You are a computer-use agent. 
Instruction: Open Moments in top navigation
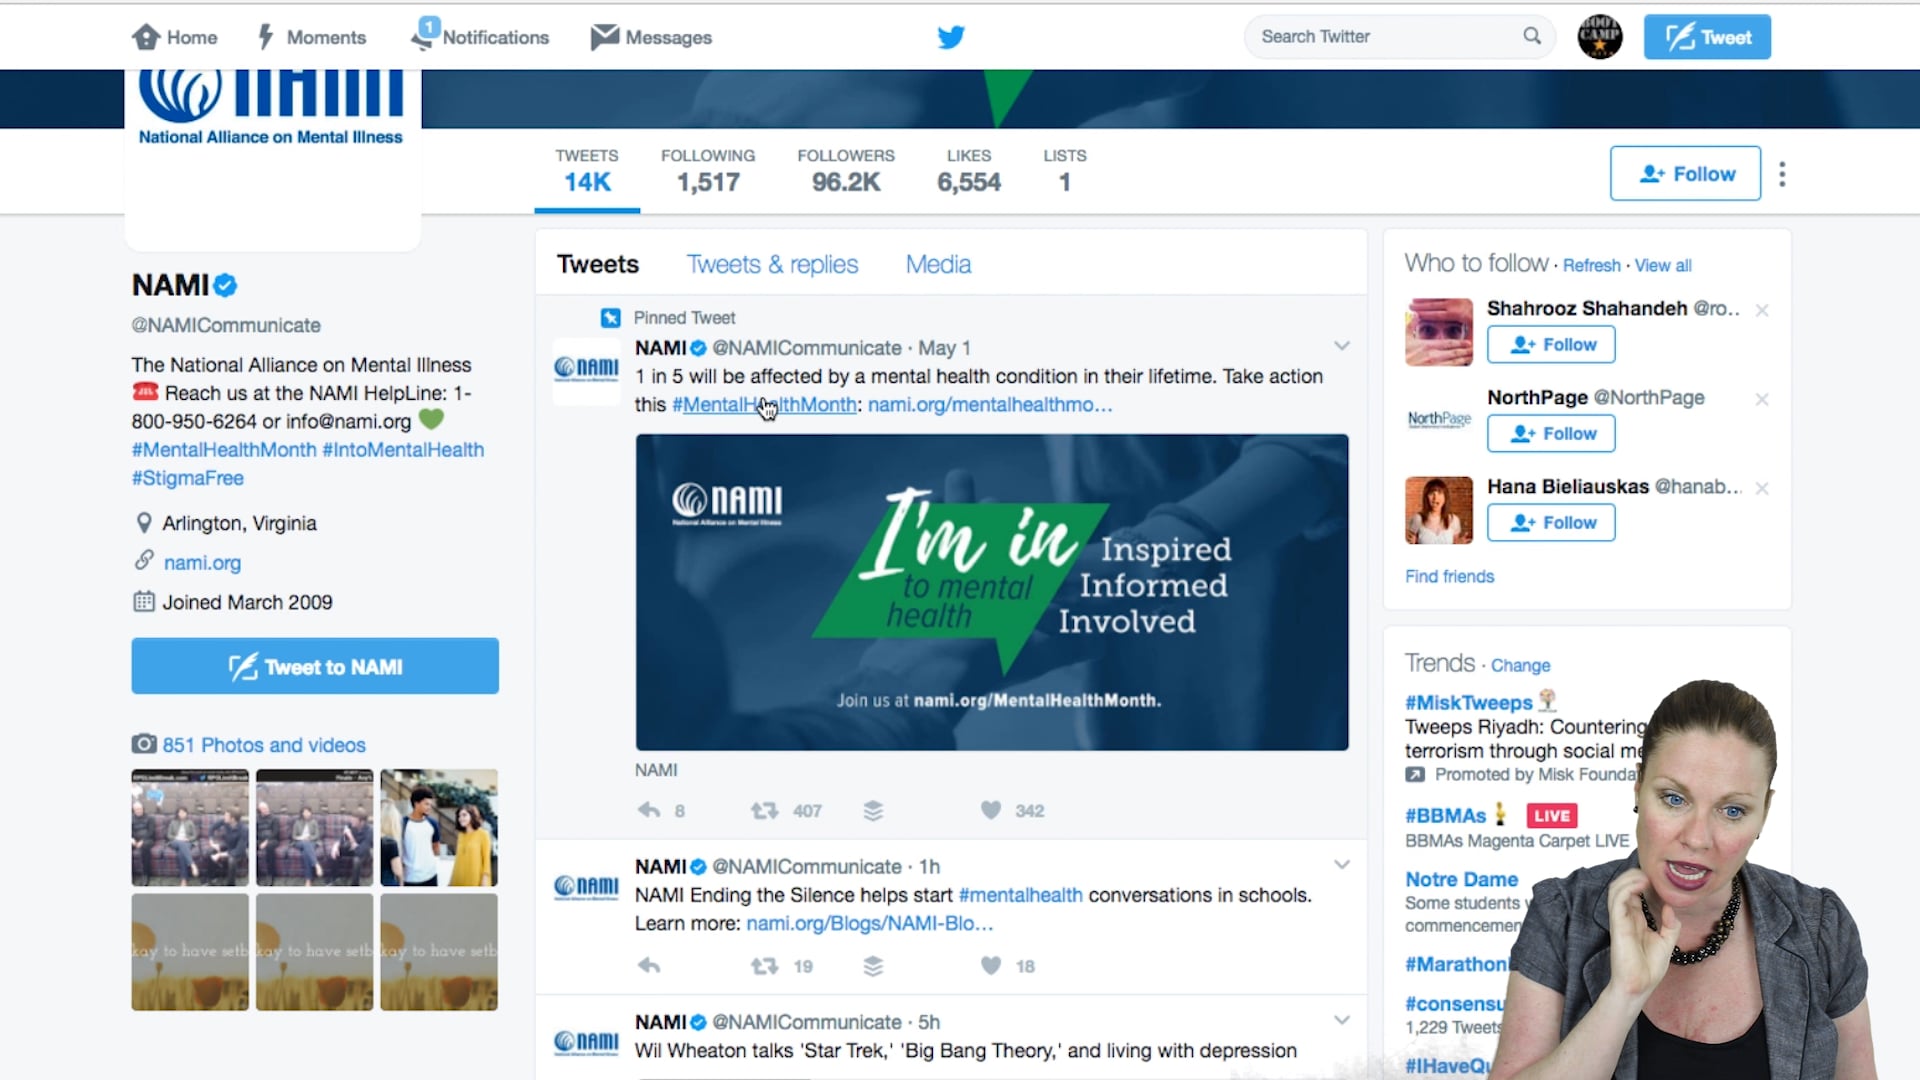point(312,37)
